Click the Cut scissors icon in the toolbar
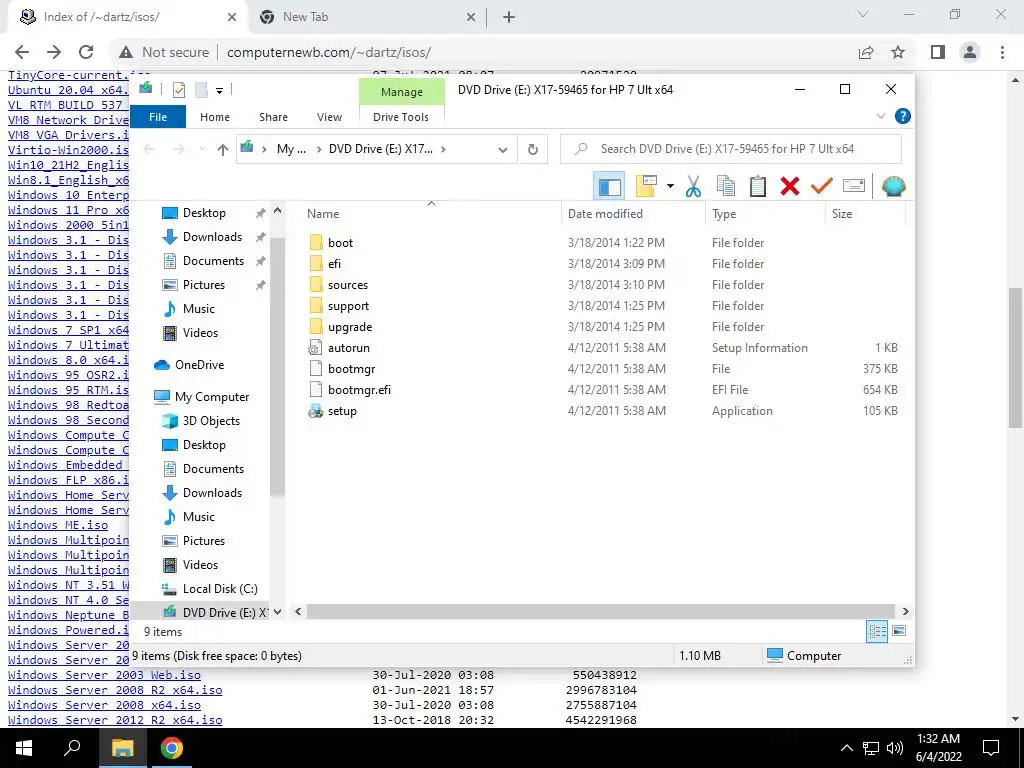The image size is (1024, 768). click(693, 186)
